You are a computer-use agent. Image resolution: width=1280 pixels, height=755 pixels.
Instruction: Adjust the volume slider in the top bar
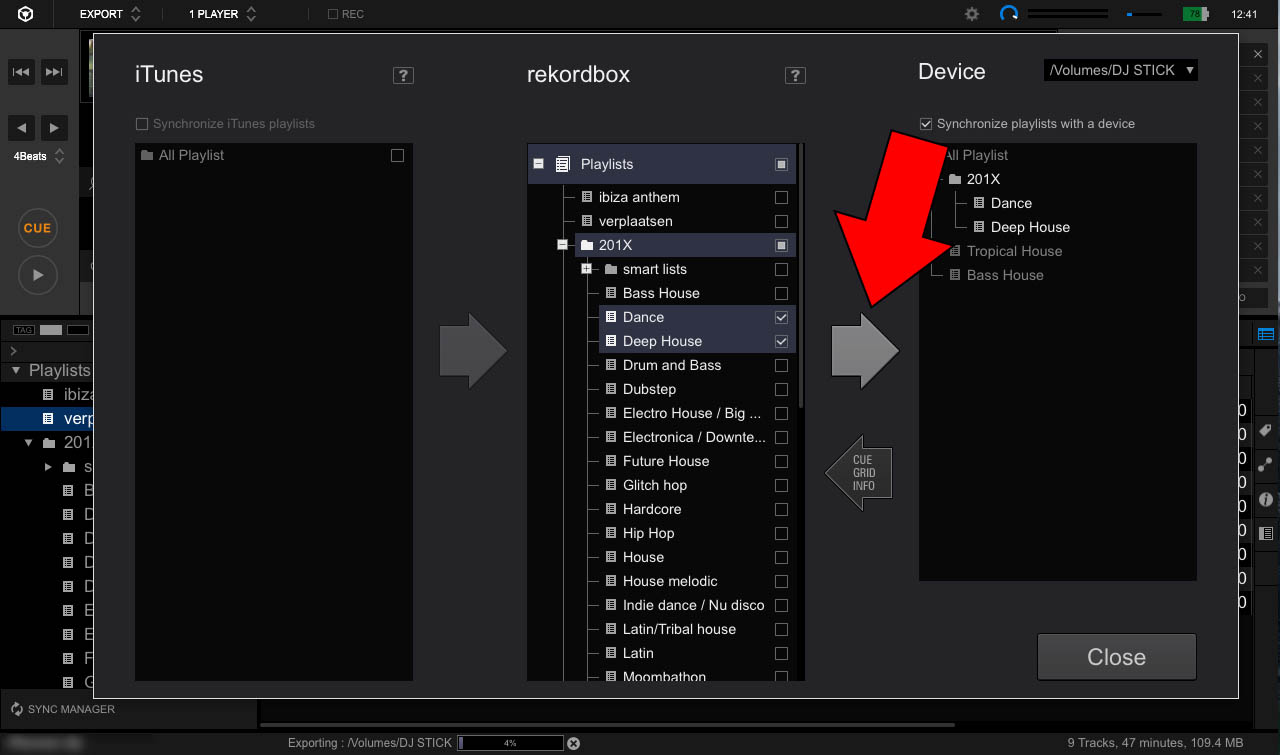(x=1144, y=14)
